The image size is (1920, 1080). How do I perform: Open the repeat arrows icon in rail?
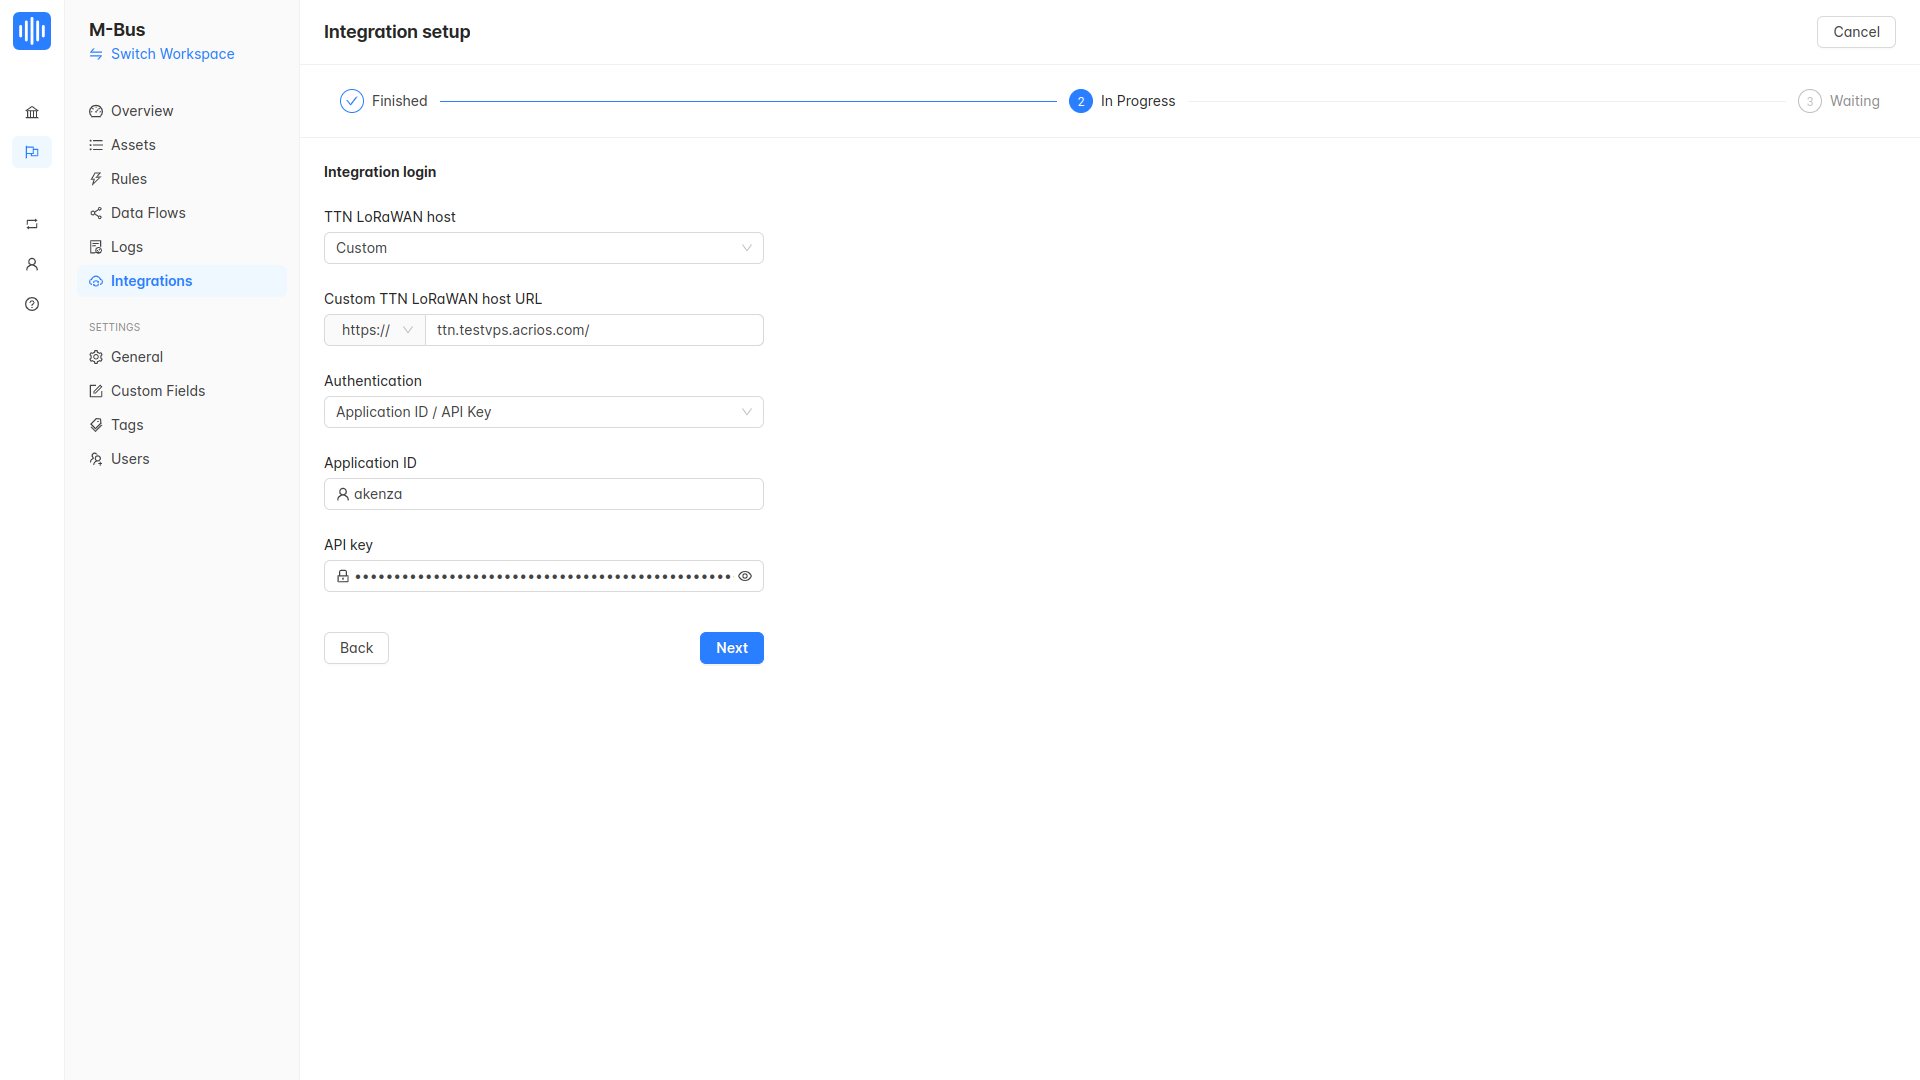click(32, 224)
